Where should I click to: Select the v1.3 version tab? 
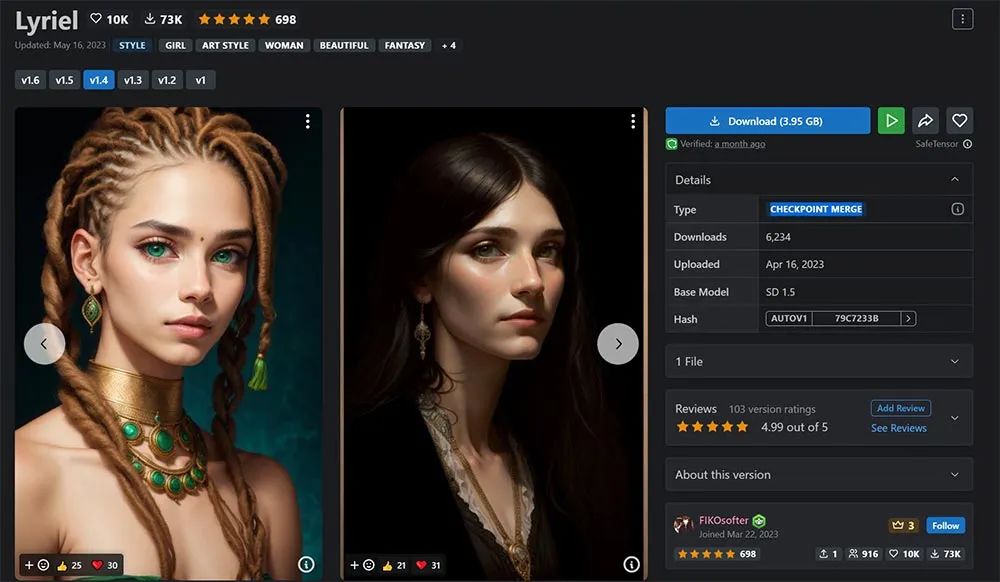pos(133,80)
